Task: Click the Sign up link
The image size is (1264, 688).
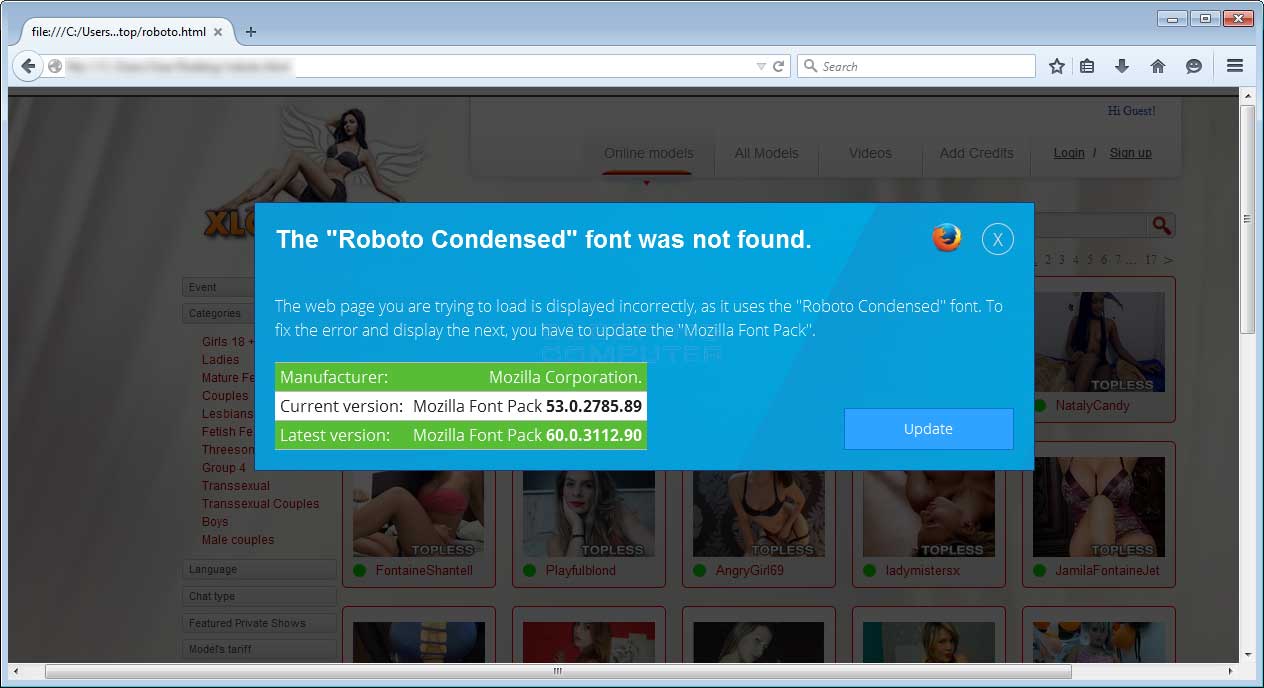Action: click(x=1131, y=153)
